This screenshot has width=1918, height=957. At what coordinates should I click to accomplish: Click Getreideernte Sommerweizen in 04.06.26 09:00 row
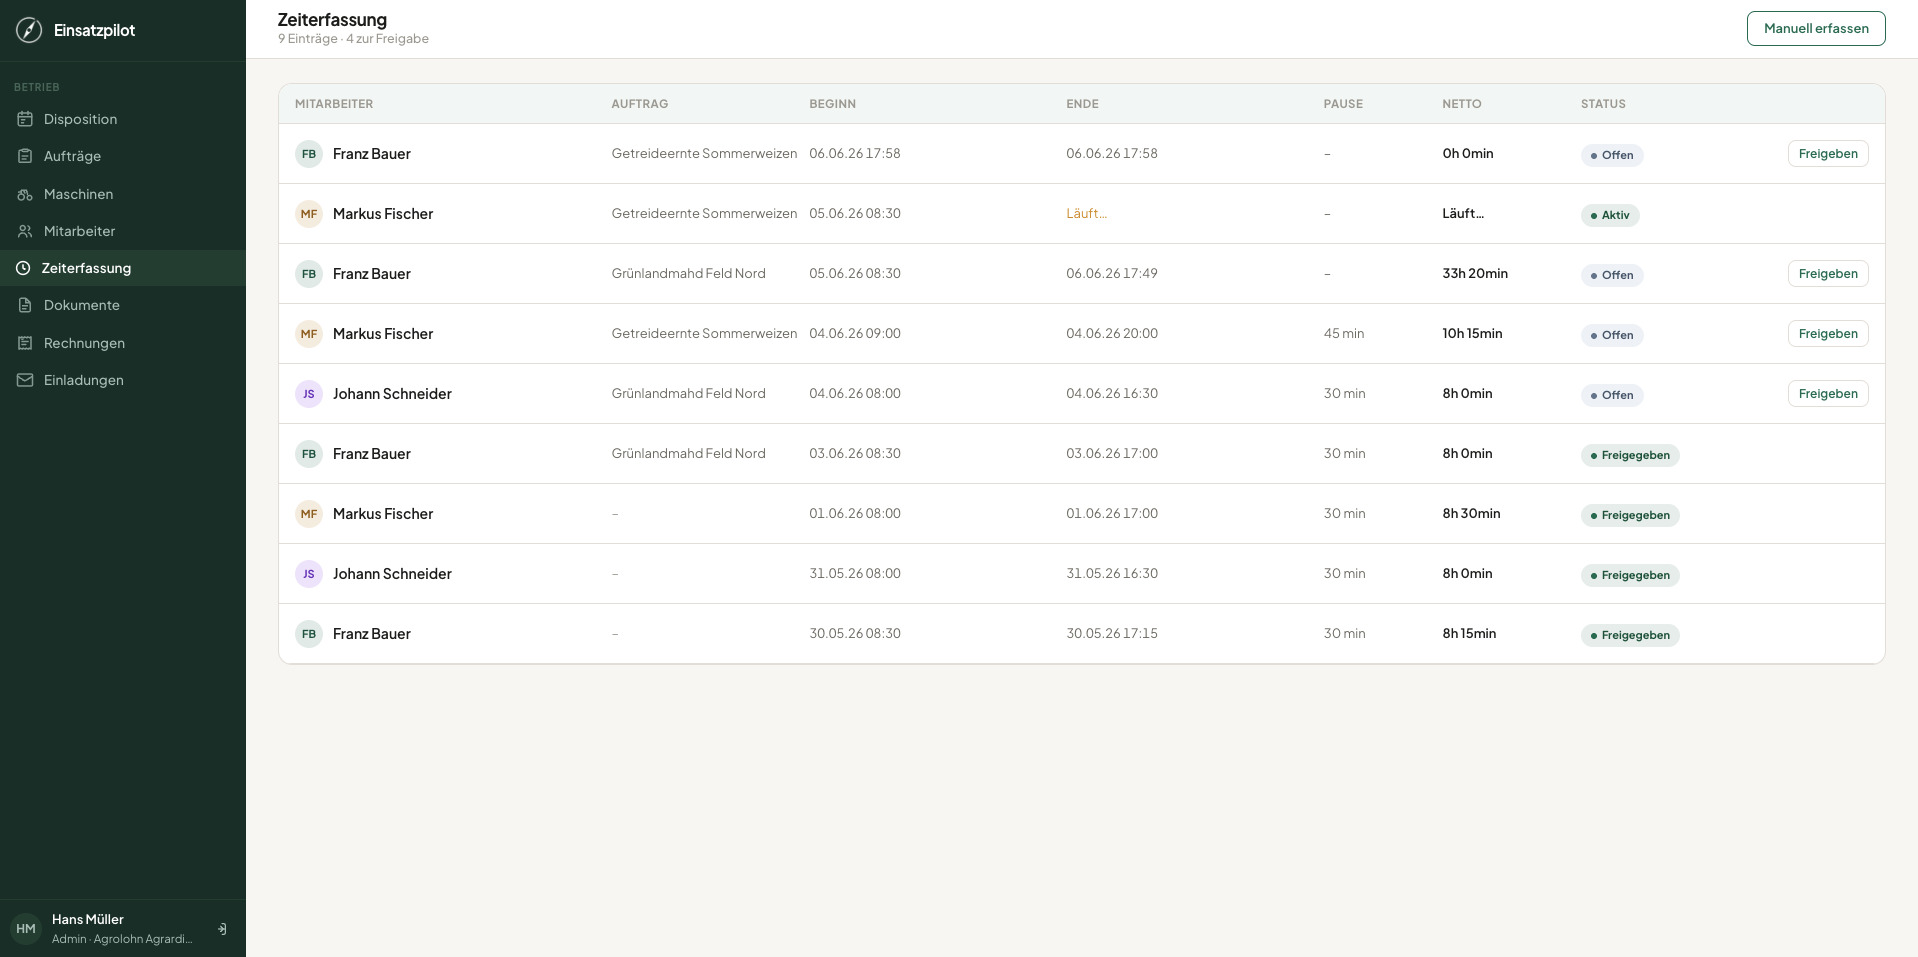[x=705, y=334]
